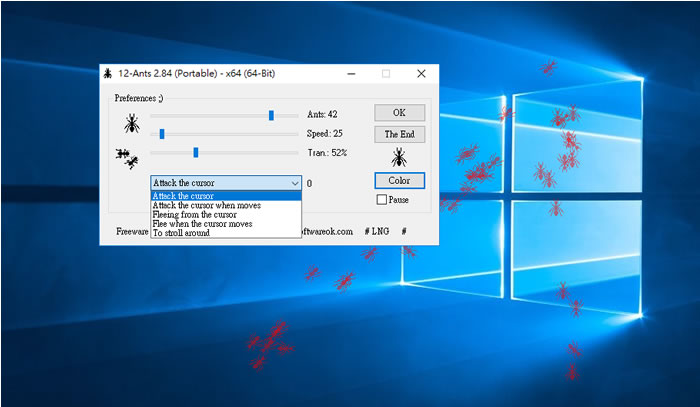Close the 12-Ants window
The width and height of the screenshot is (700, 407).
[421, 74]
